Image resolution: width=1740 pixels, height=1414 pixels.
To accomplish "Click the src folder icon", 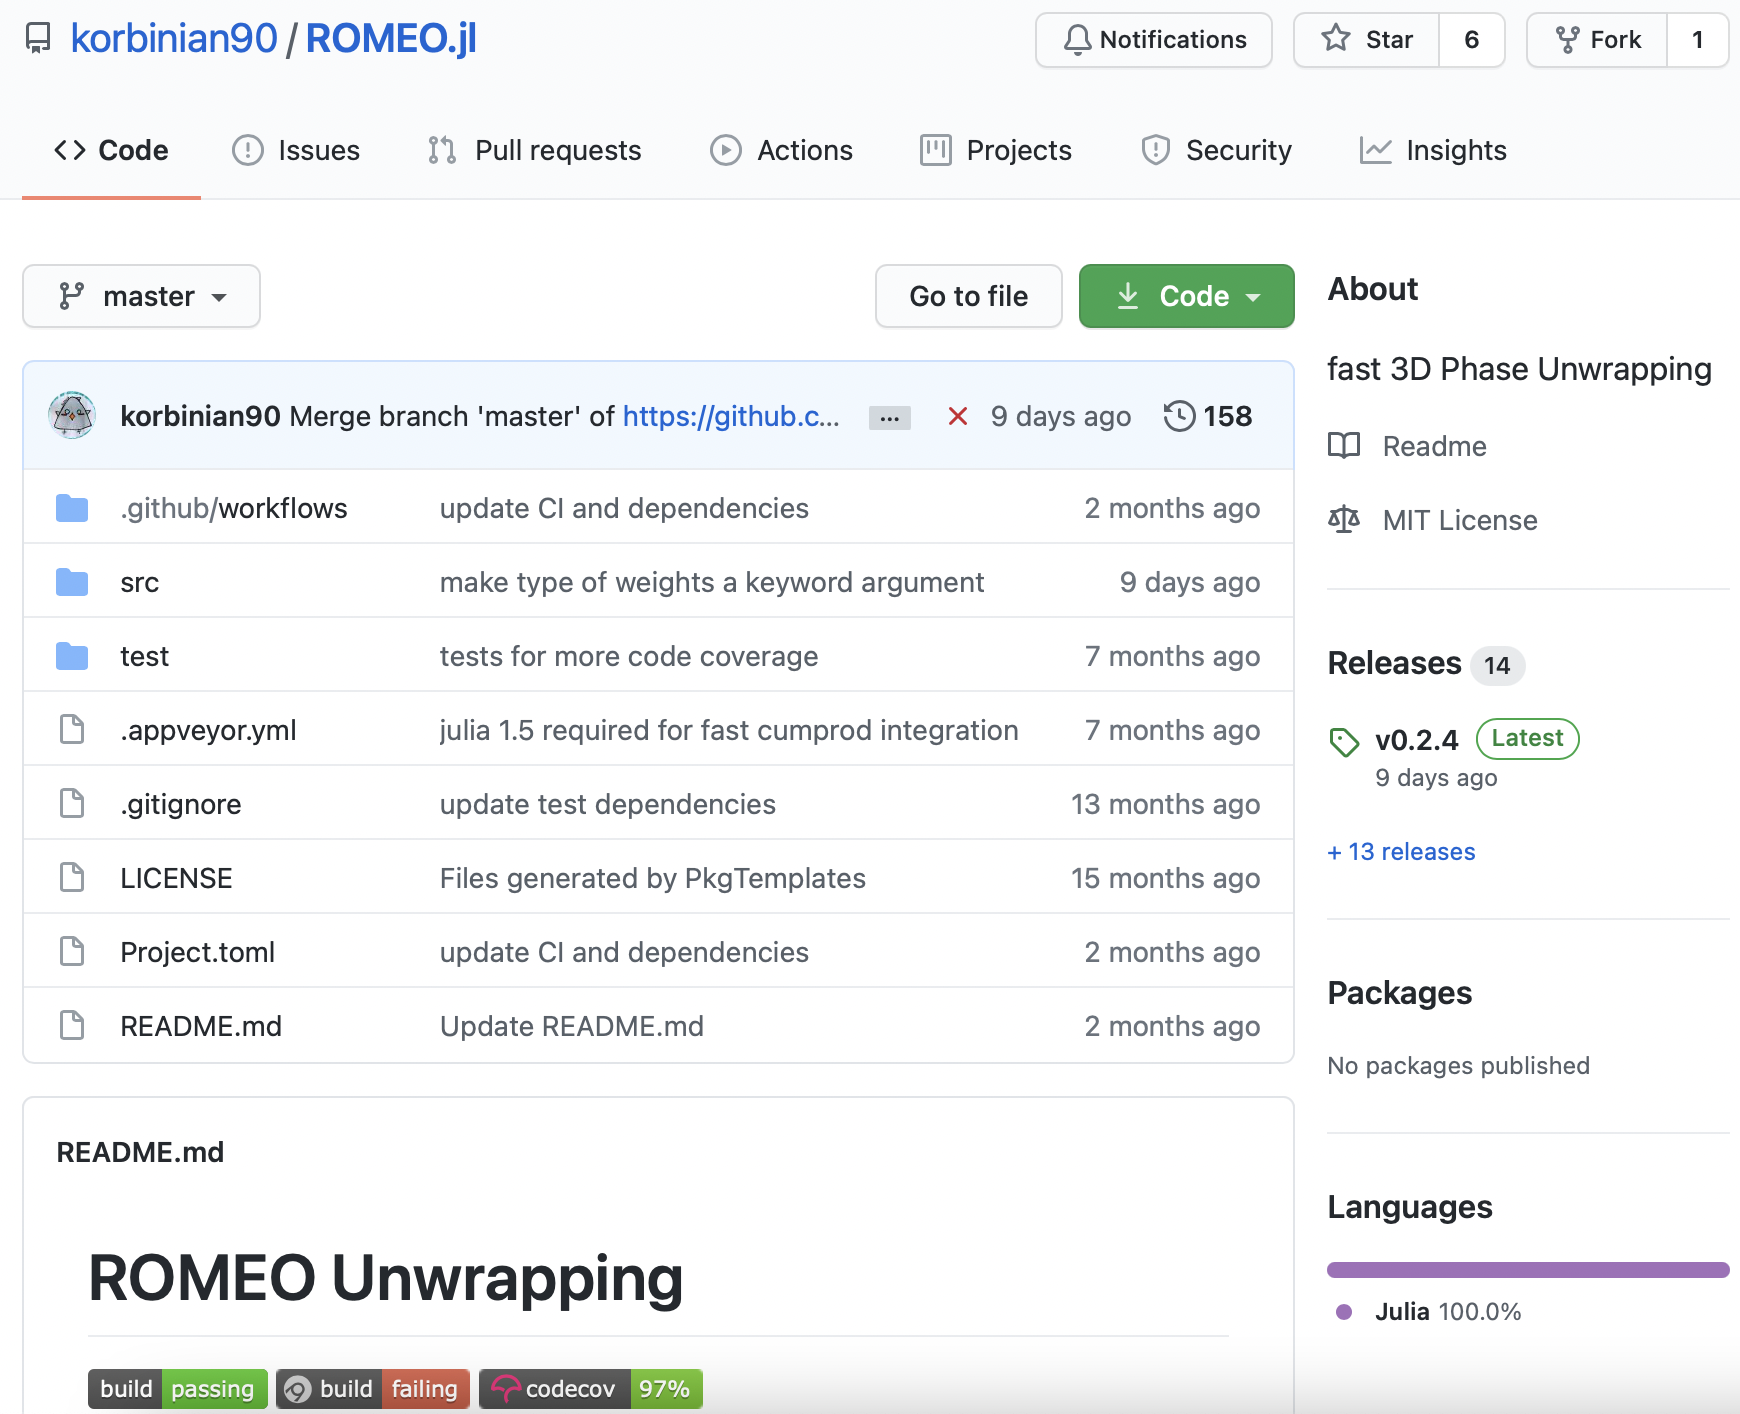I will (72, 582).
